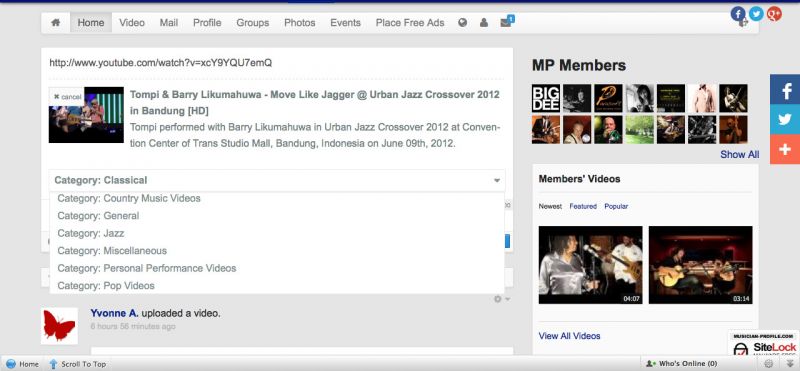Open the member avatar of man in light suit
Screen dimensions: 800x371
702,98
